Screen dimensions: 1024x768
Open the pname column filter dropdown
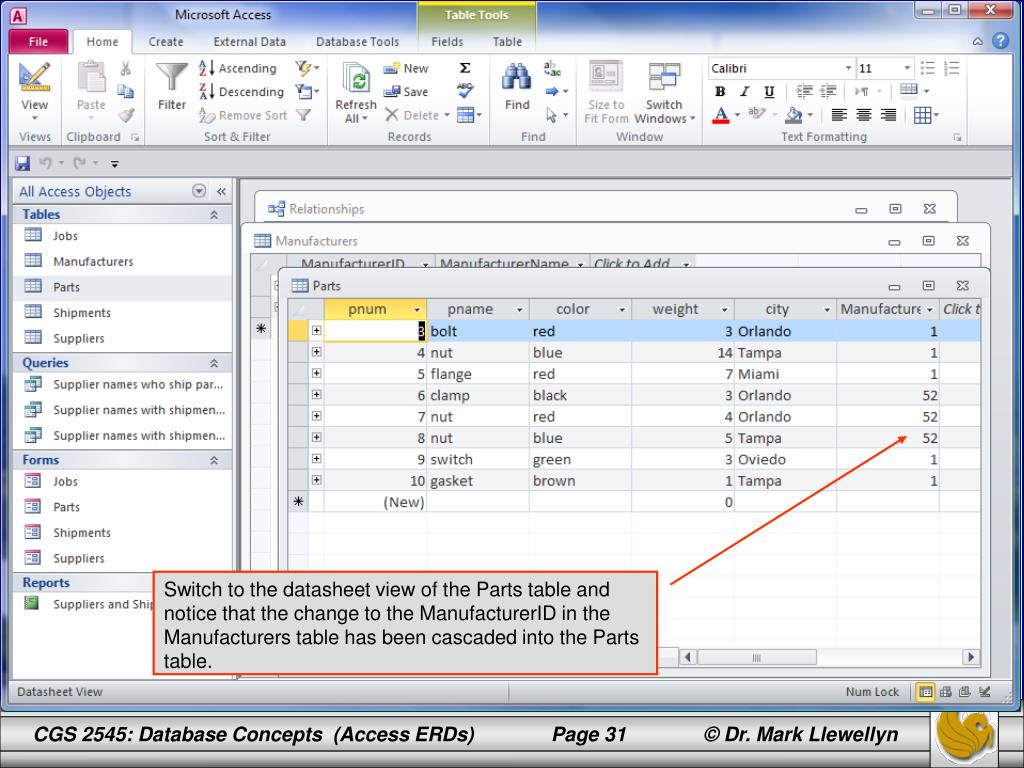(519, 310)
